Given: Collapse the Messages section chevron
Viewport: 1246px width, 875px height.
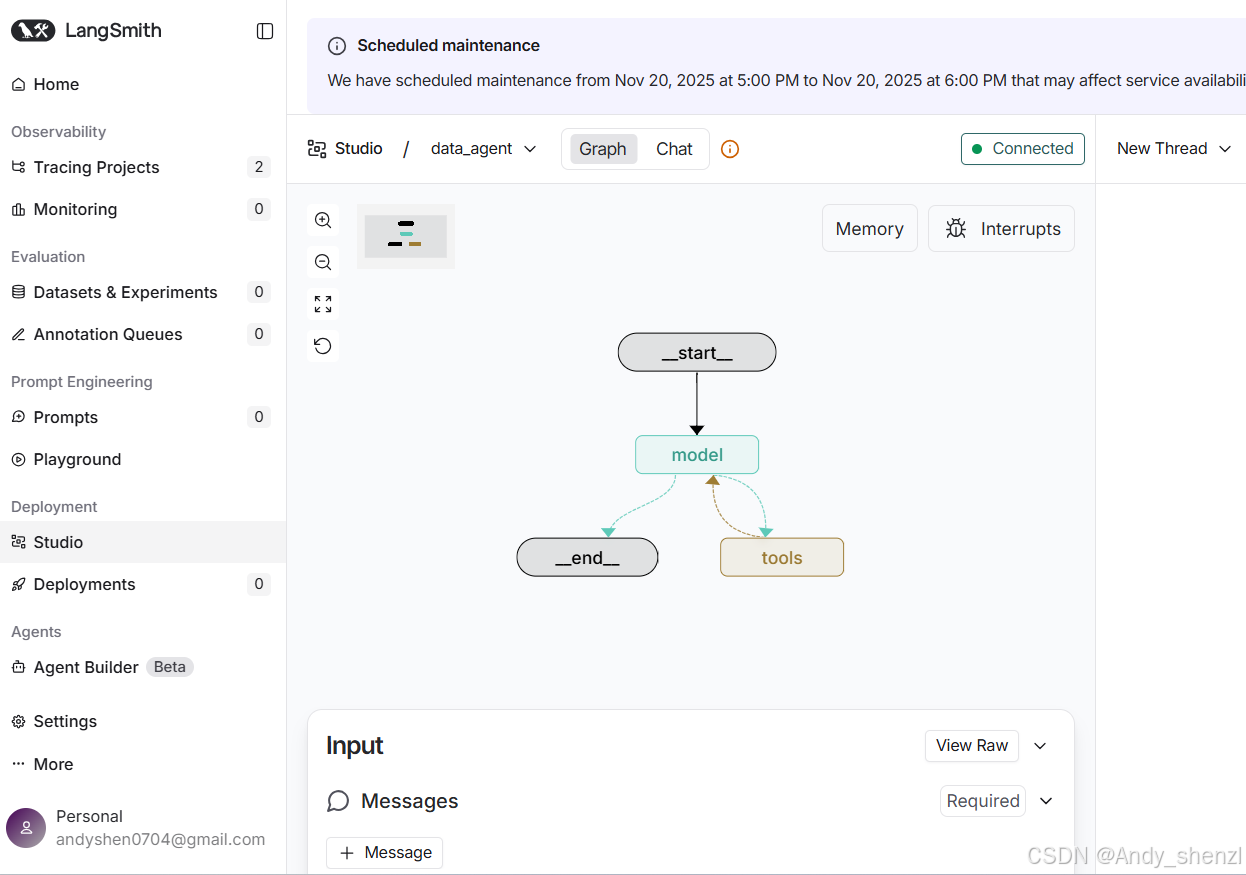Looking at the screenshot, I should click(1047, 801).
